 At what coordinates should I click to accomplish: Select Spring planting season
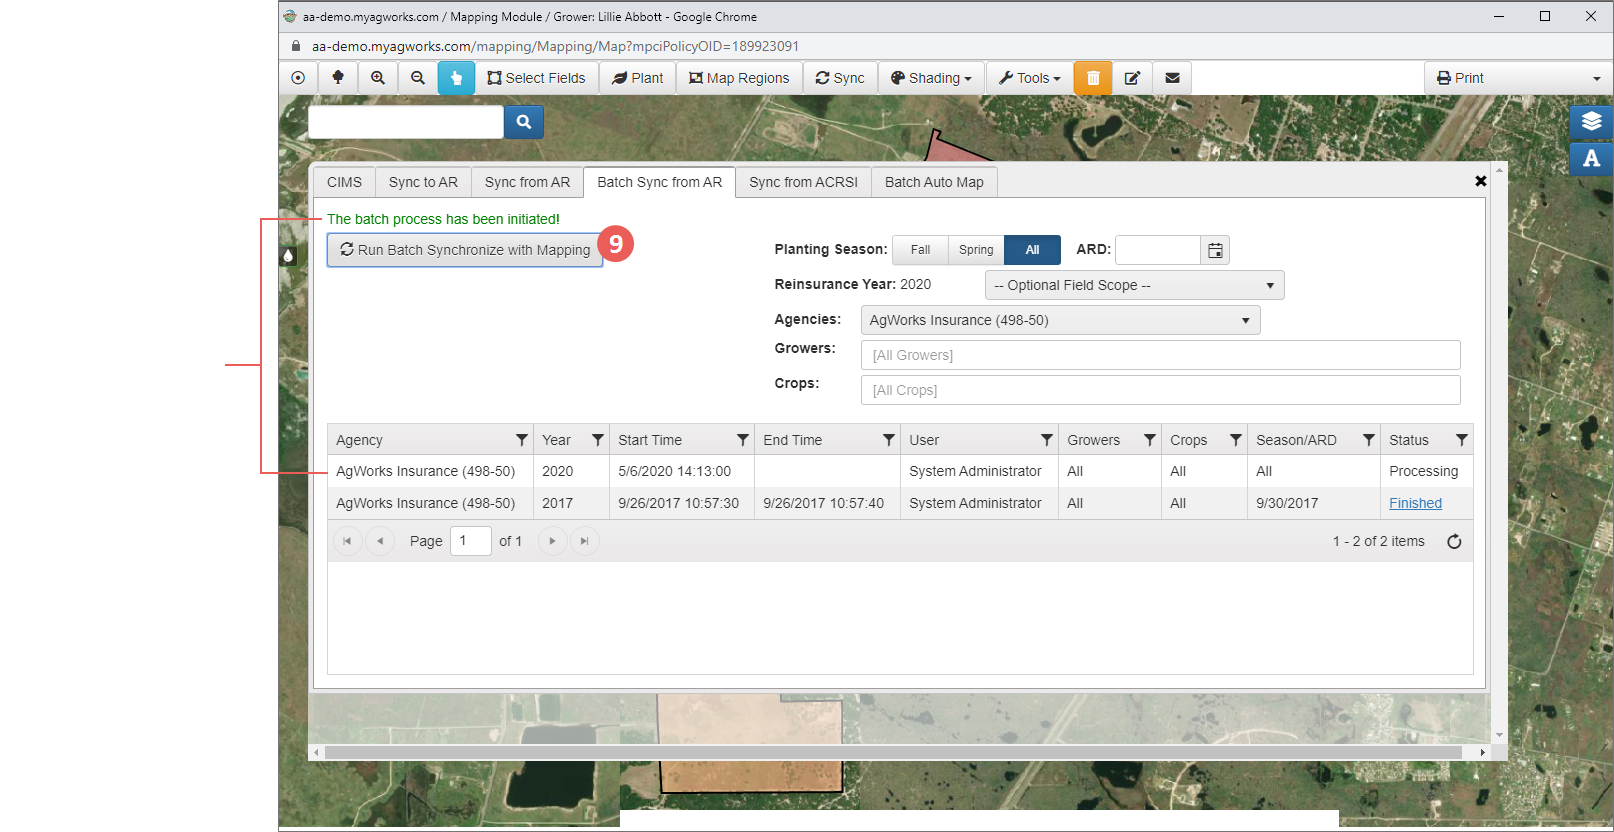pos(976,250)
